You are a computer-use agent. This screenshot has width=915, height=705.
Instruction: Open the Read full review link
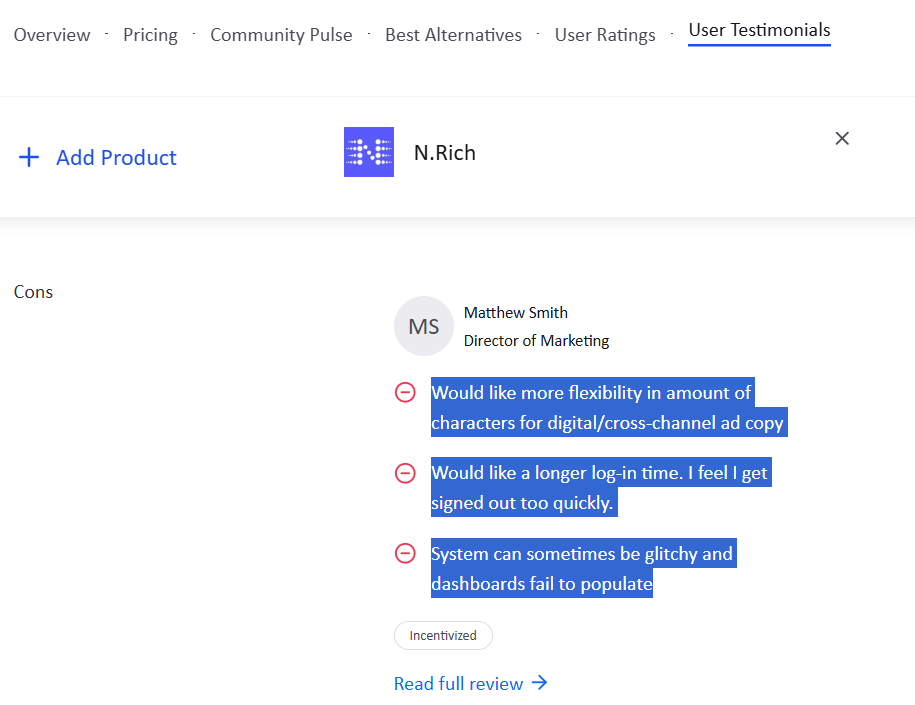click(x=458, y=684)
